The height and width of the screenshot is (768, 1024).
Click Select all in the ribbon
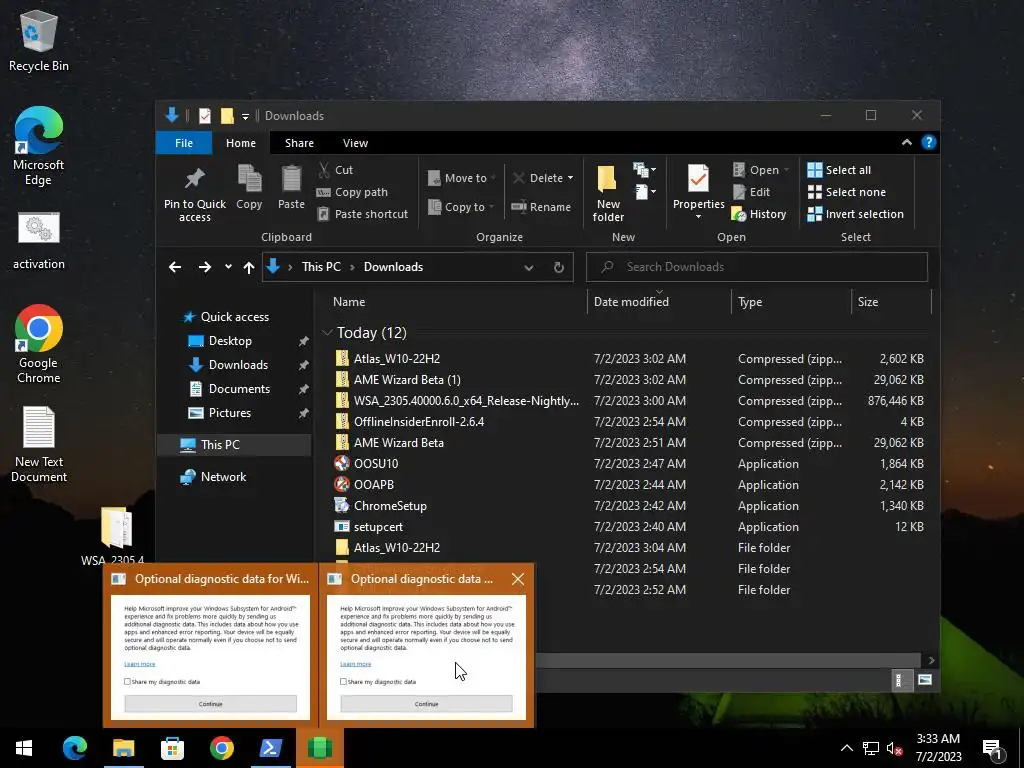(x=839, y=170)
